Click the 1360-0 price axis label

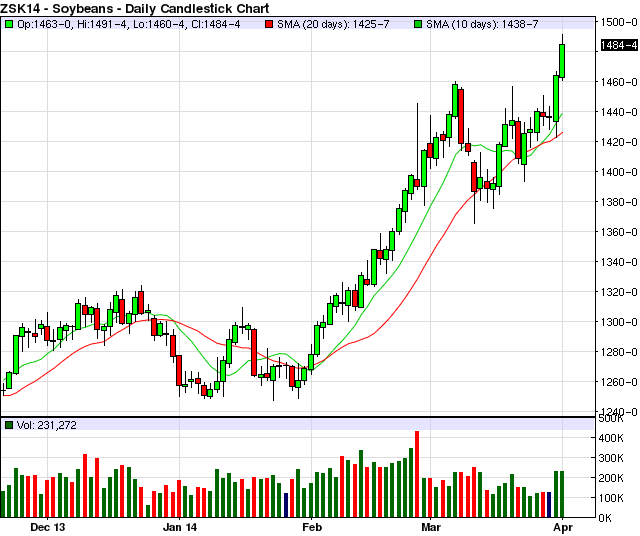click(x=619, y=232)
